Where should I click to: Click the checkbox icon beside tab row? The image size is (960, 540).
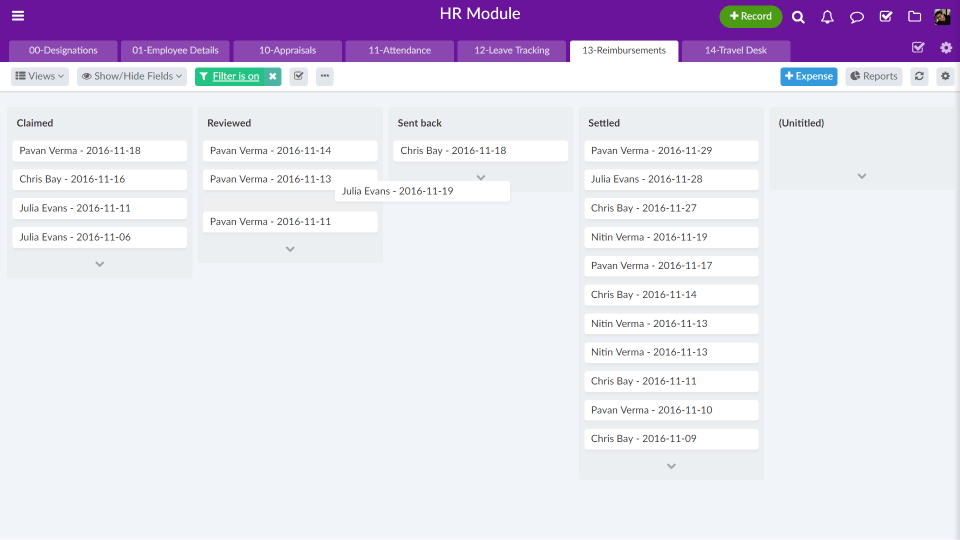(918, 48)
